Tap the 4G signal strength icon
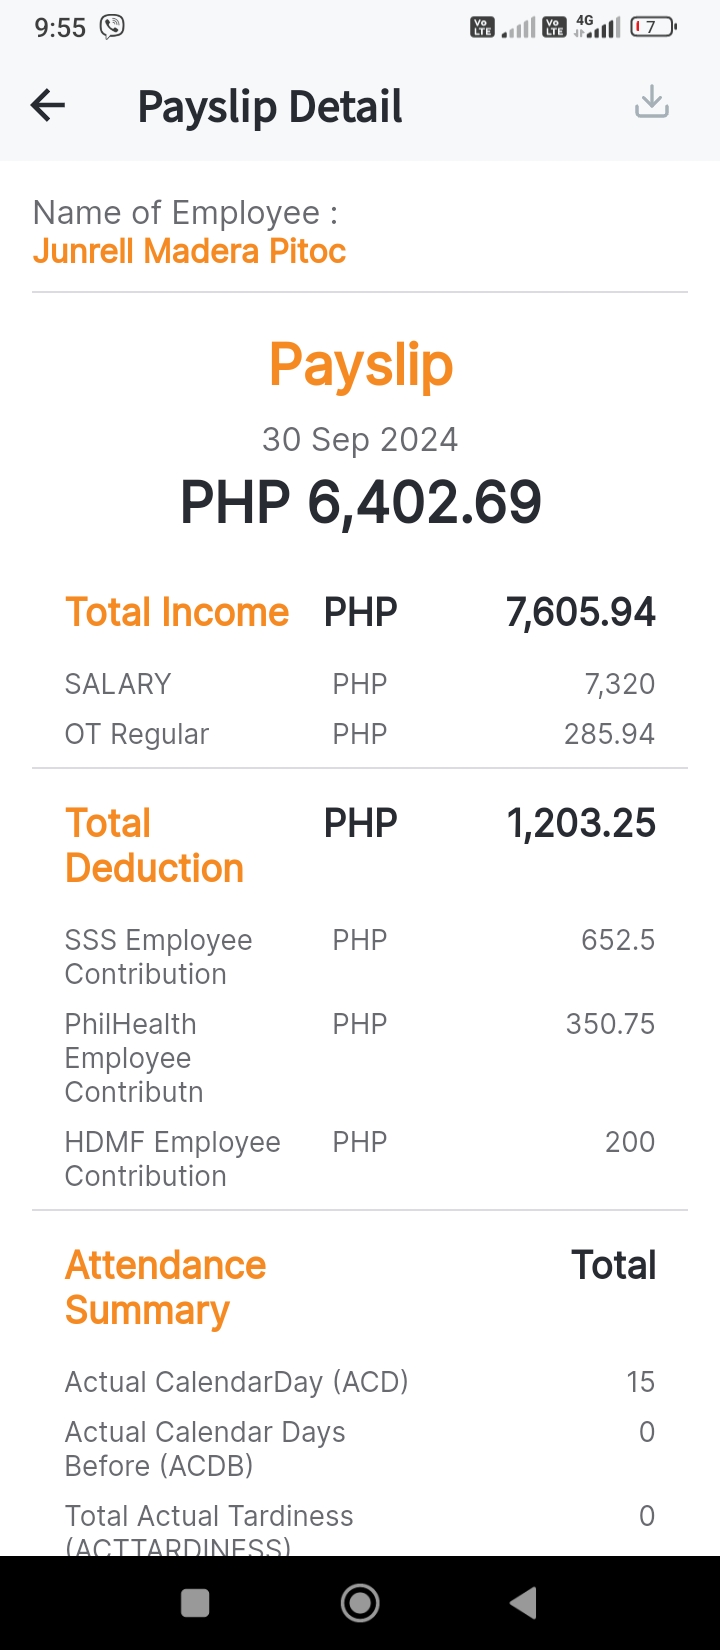This screenshot has height=1650, width=720. 597,27
